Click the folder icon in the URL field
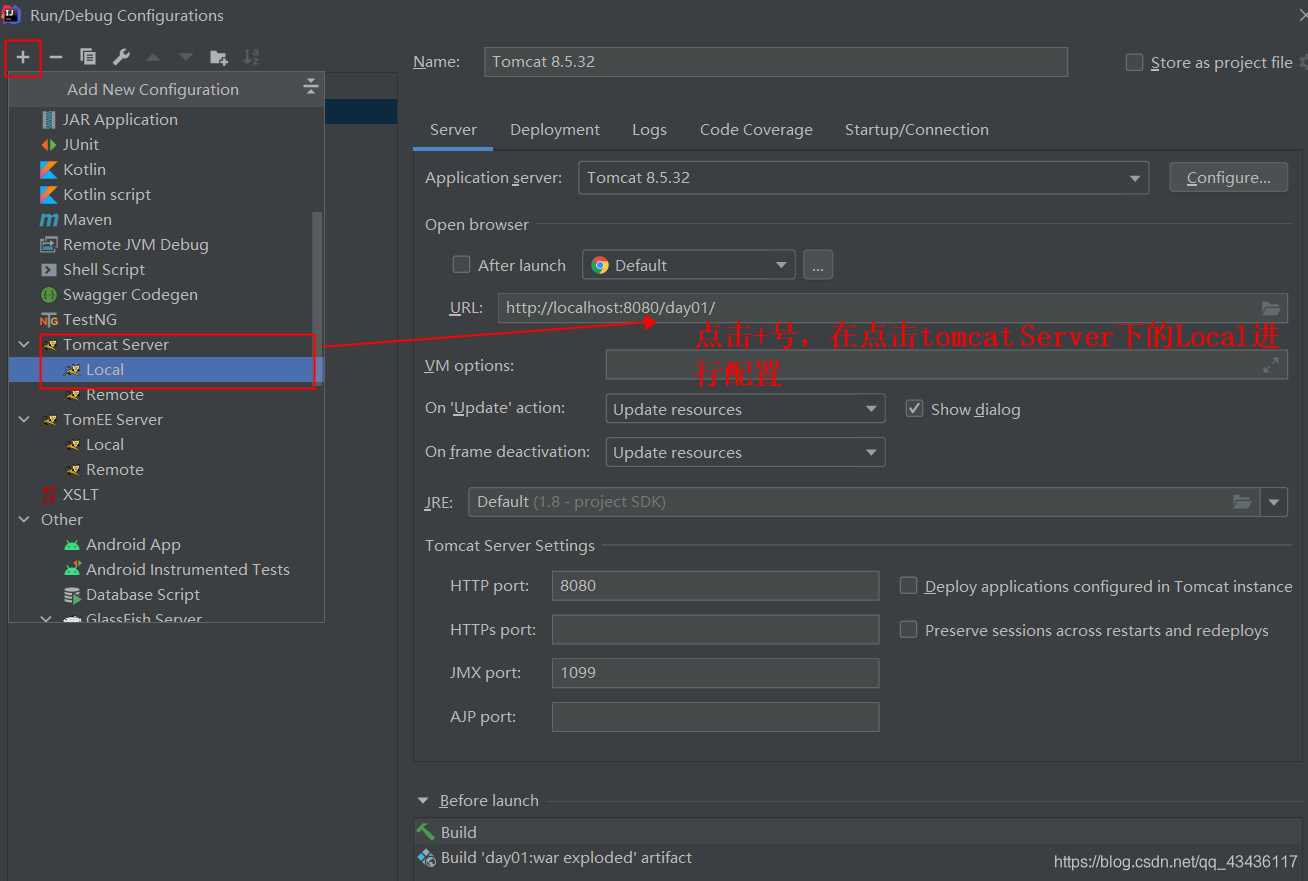 coord(1270,308)
